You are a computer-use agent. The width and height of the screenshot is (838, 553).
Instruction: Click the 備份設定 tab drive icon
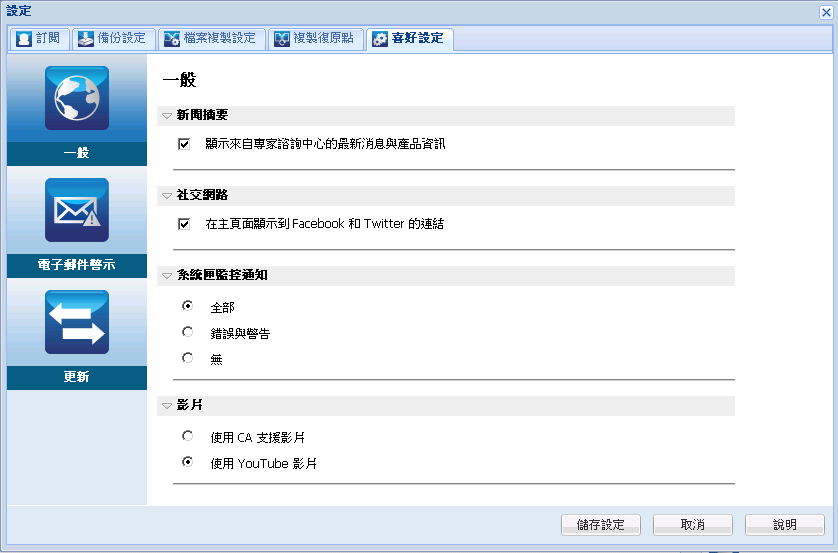point(86,38)
